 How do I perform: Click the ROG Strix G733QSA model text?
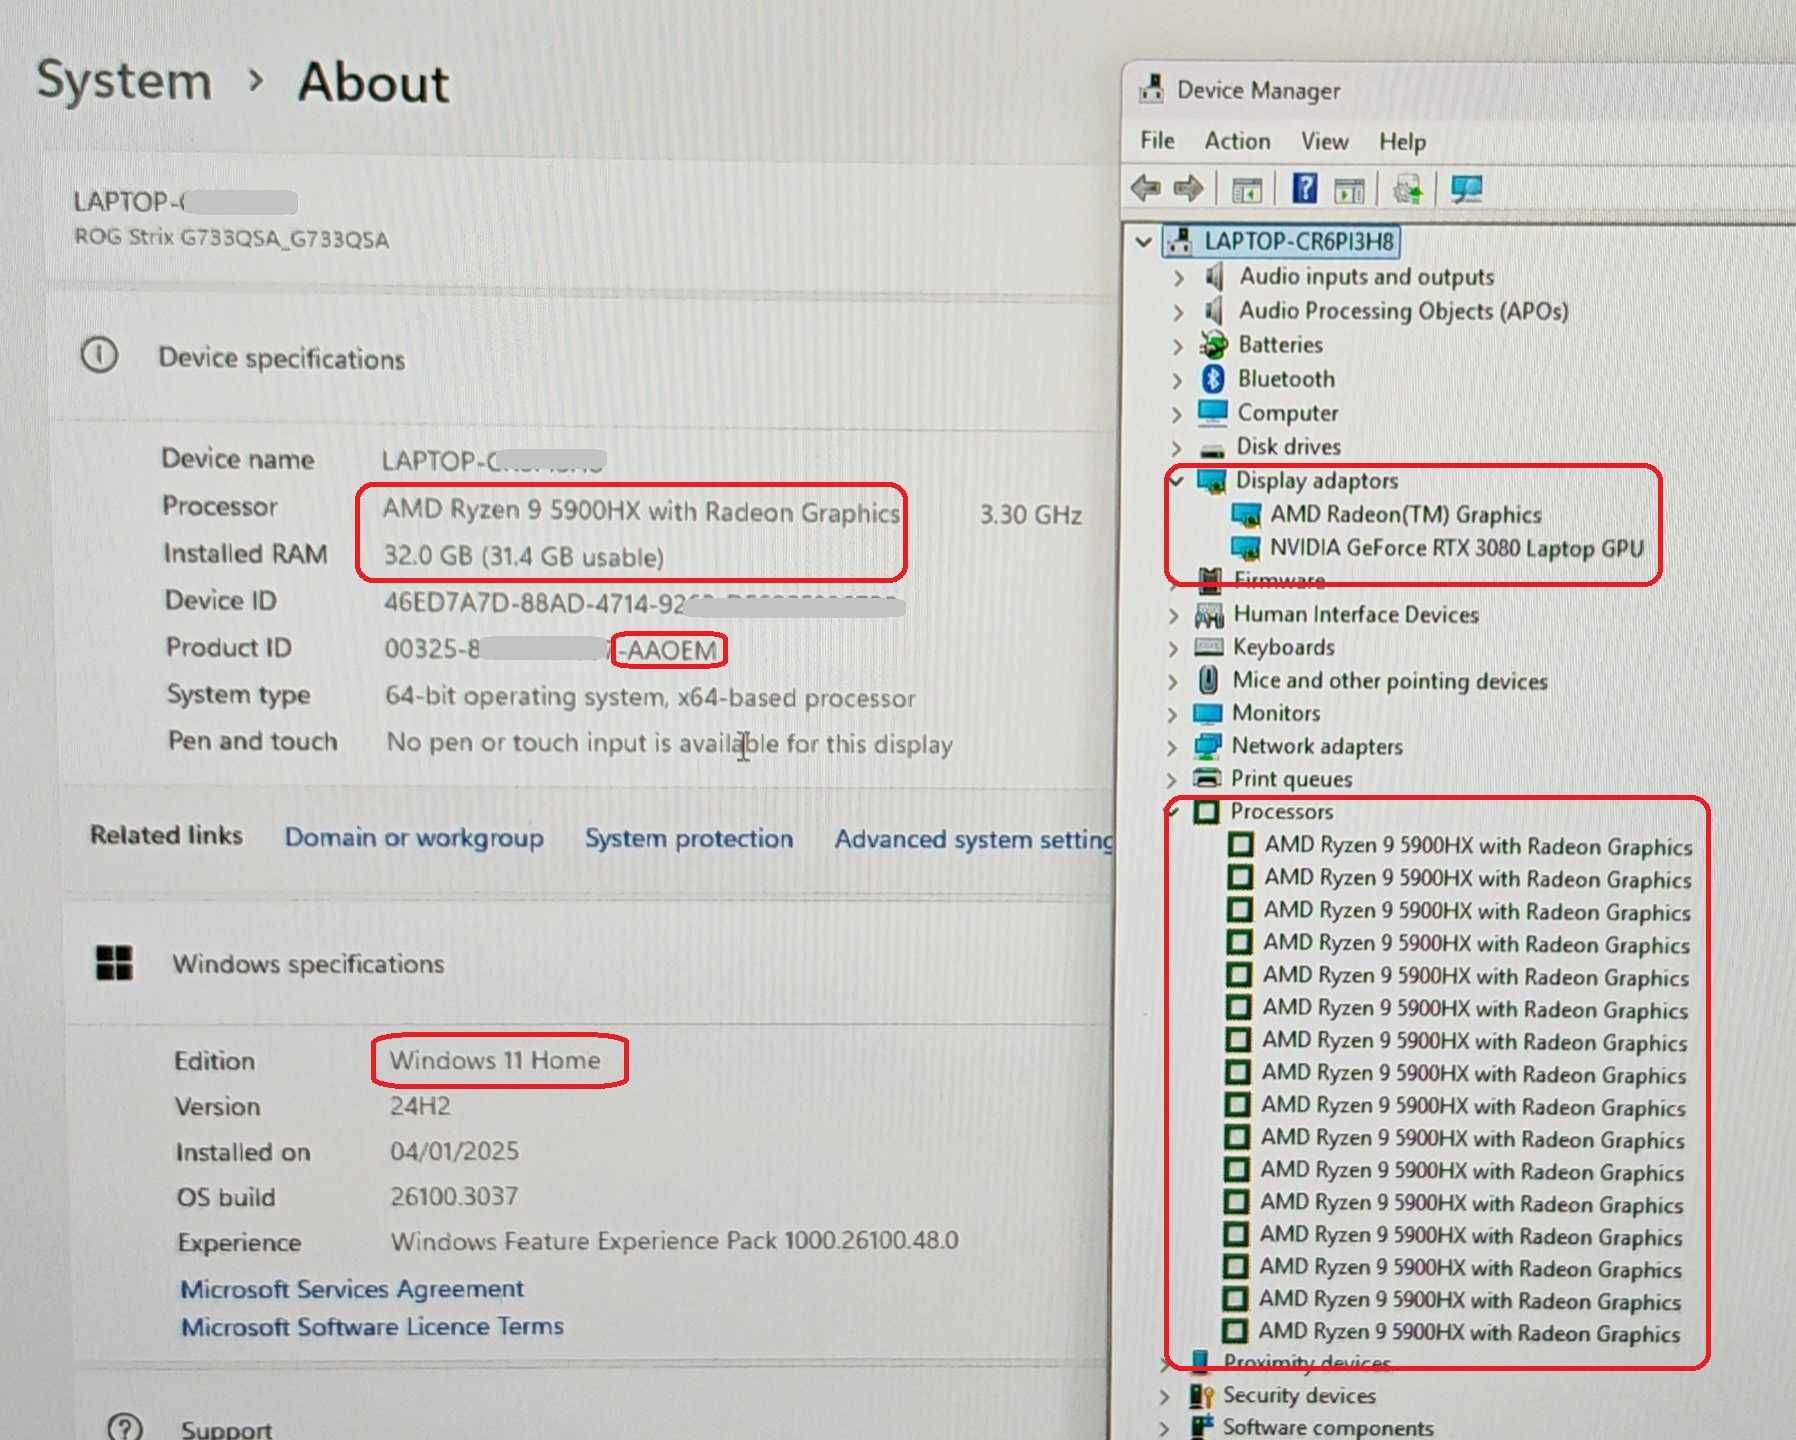232,238
